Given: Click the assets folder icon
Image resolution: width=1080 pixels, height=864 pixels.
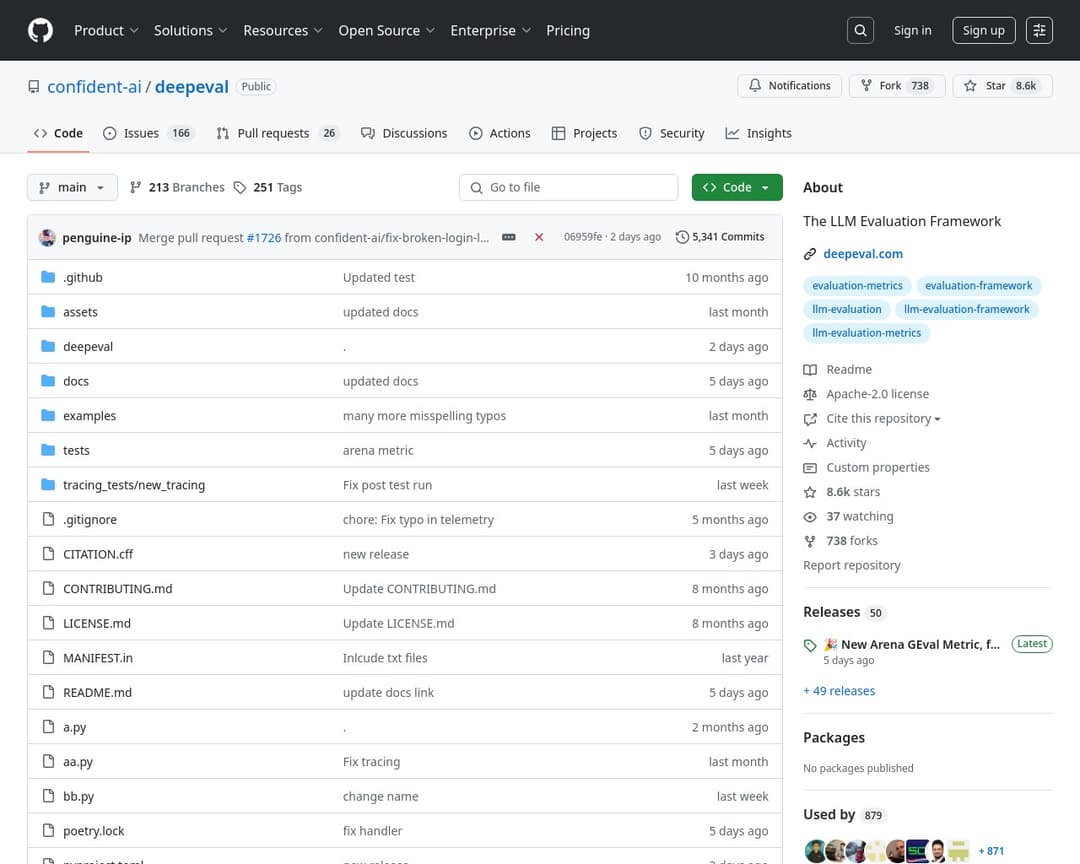Looking at the screenshot, I should pos(48,311).
